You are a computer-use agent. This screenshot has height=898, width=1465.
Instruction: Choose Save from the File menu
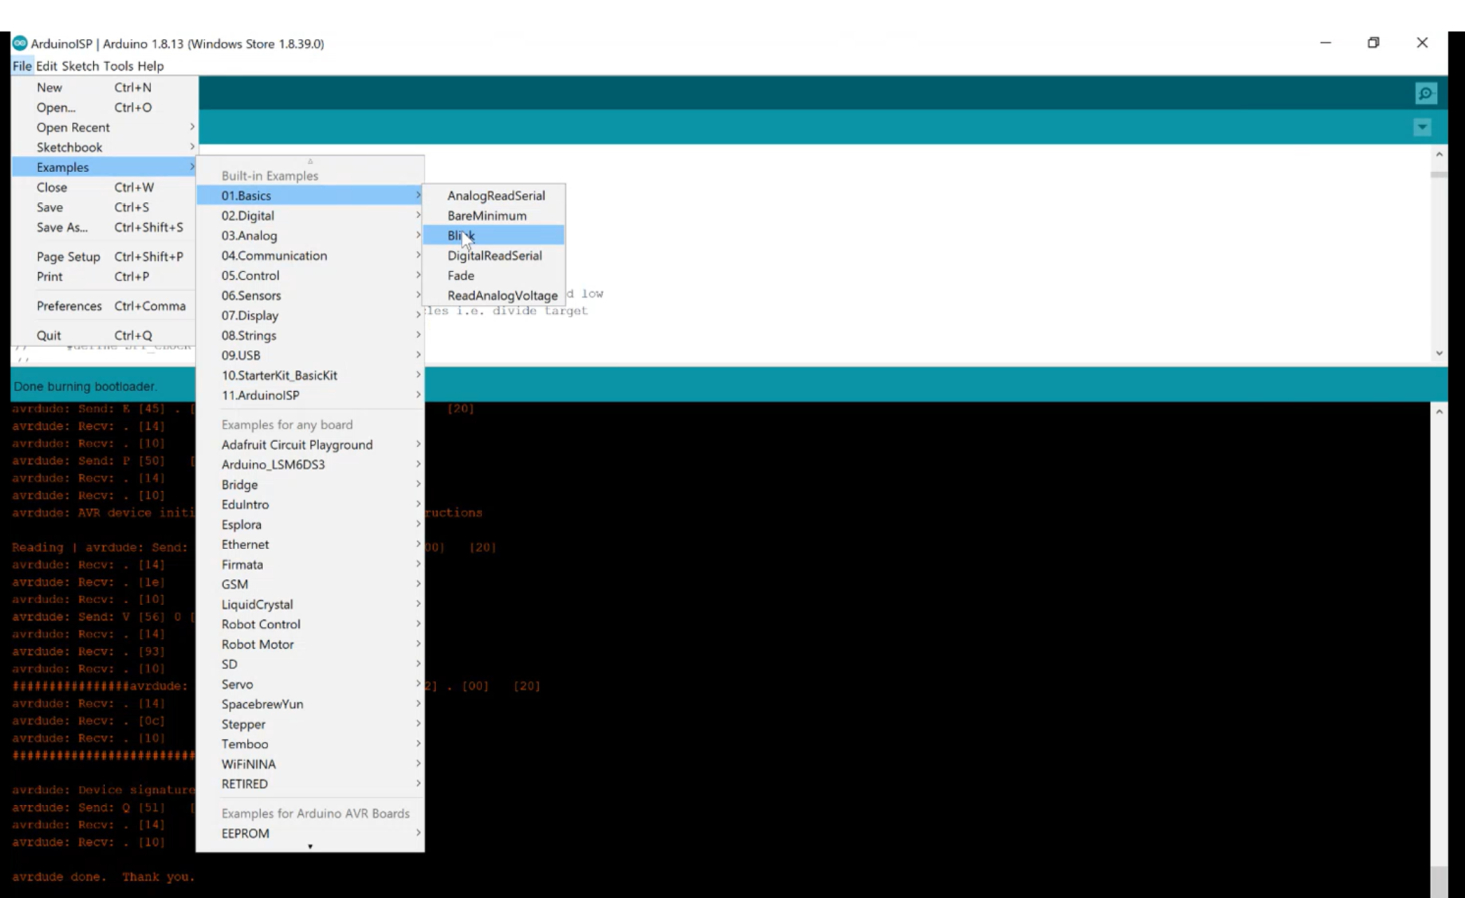point(105,208)
